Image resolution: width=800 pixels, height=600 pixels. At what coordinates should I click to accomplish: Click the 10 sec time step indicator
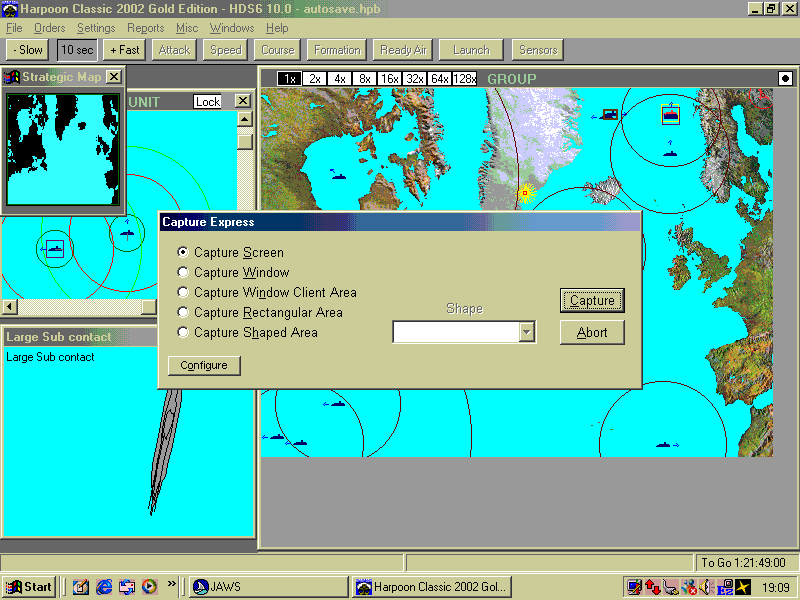coord(77,50)
